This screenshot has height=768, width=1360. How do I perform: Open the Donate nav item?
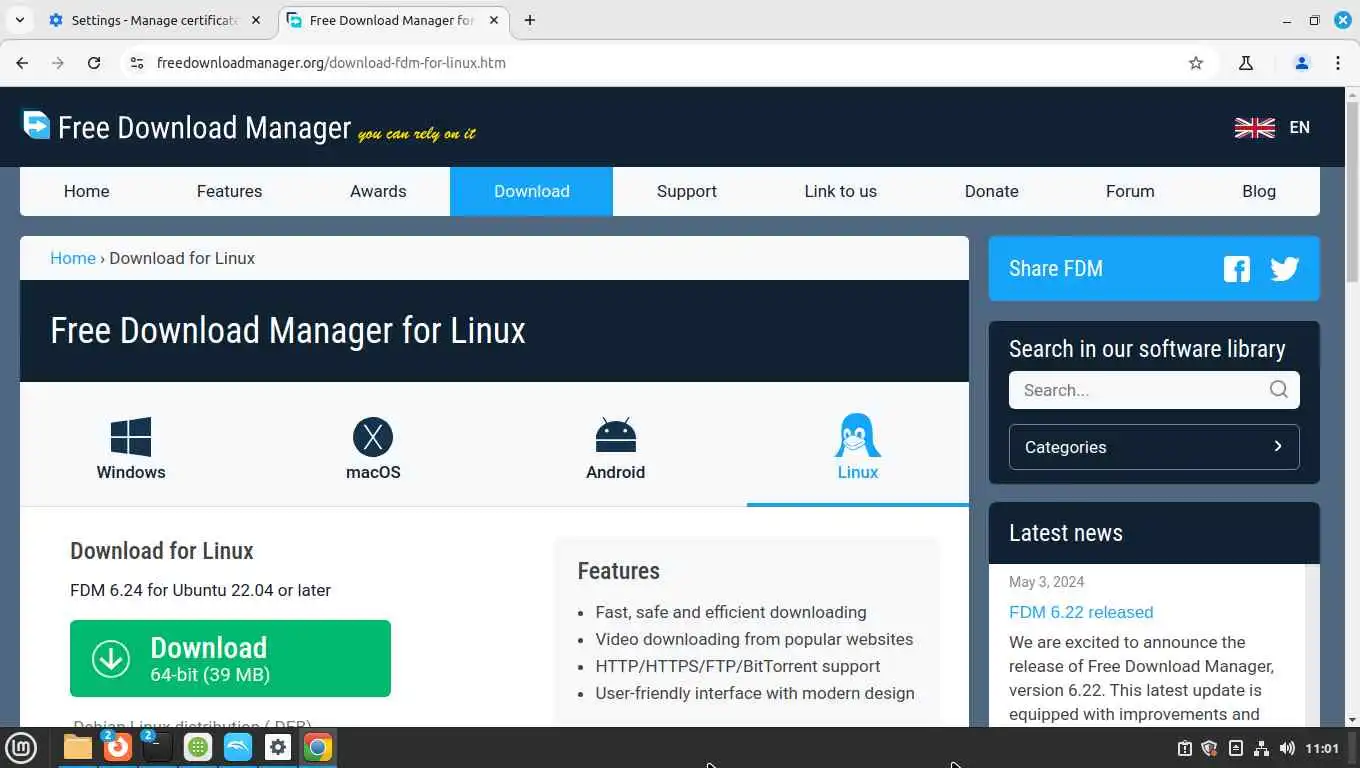(x=992, y=191)
